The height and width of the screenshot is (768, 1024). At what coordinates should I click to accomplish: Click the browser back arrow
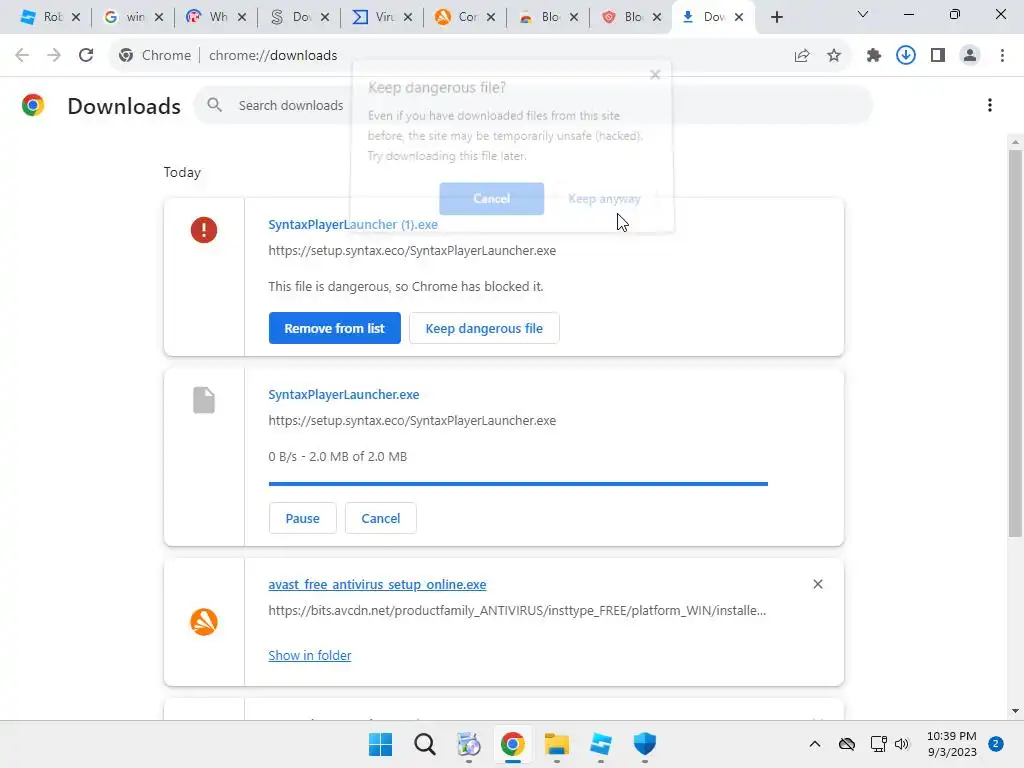[x=22, y=55]
